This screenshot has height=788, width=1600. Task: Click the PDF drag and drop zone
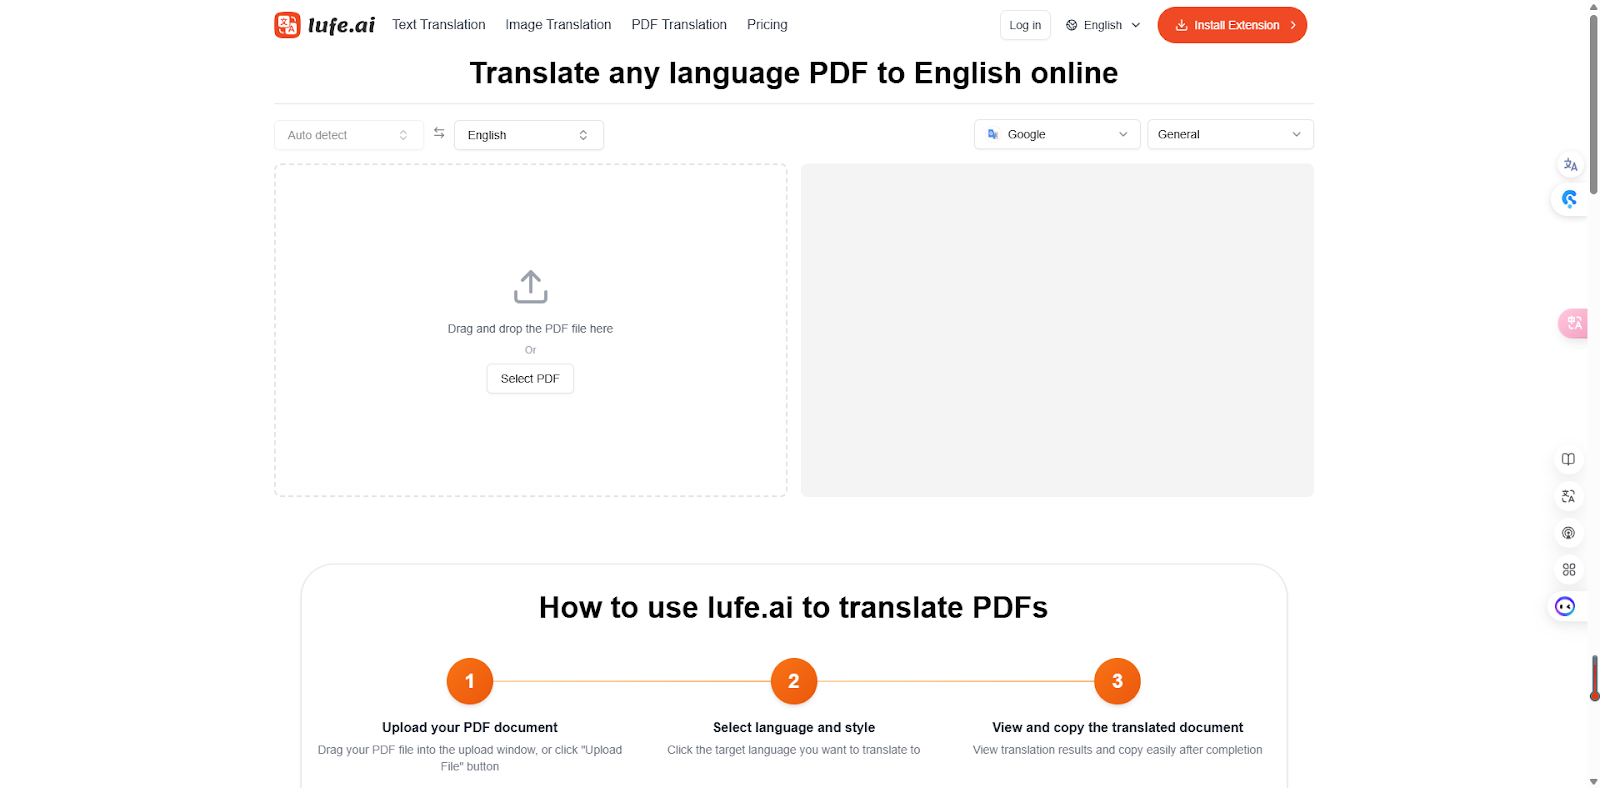(530, 330)
